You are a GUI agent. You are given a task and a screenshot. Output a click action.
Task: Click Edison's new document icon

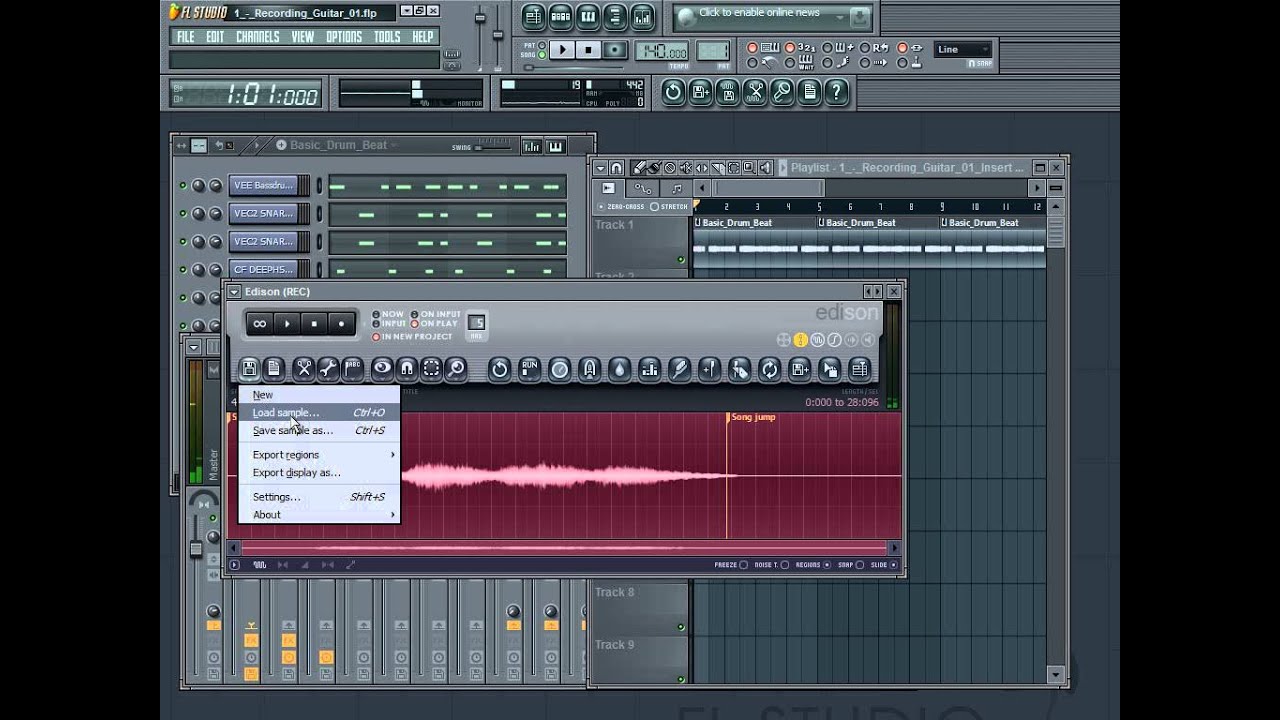pos(274,369)
